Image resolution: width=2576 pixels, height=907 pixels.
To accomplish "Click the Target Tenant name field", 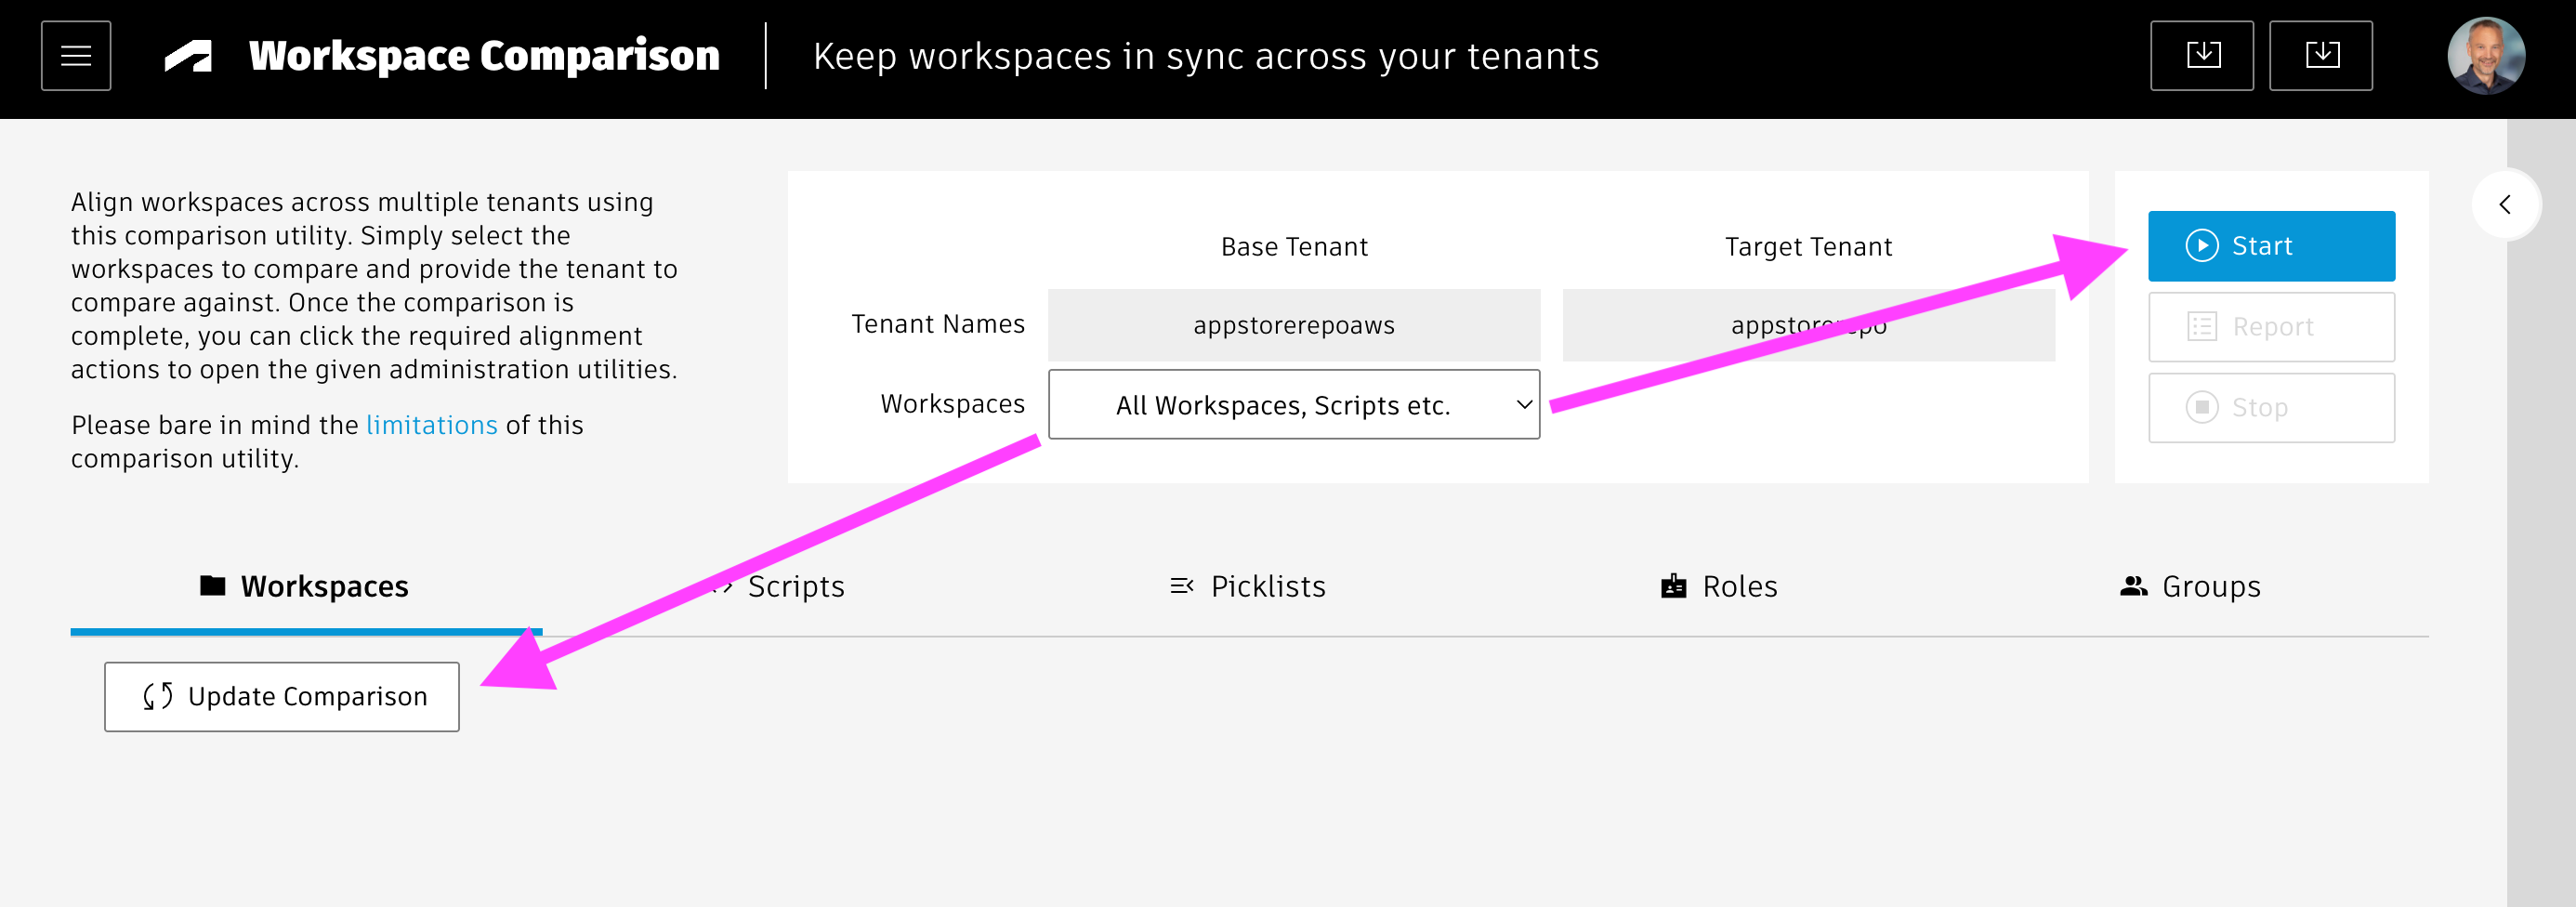I will [x=1807, y=325].
